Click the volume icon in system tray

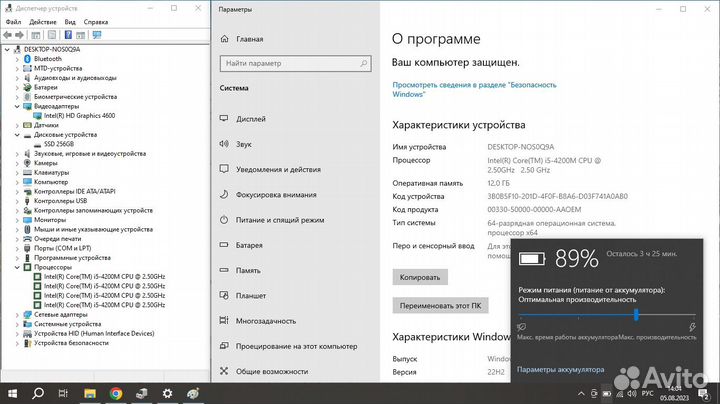[632, 394]
